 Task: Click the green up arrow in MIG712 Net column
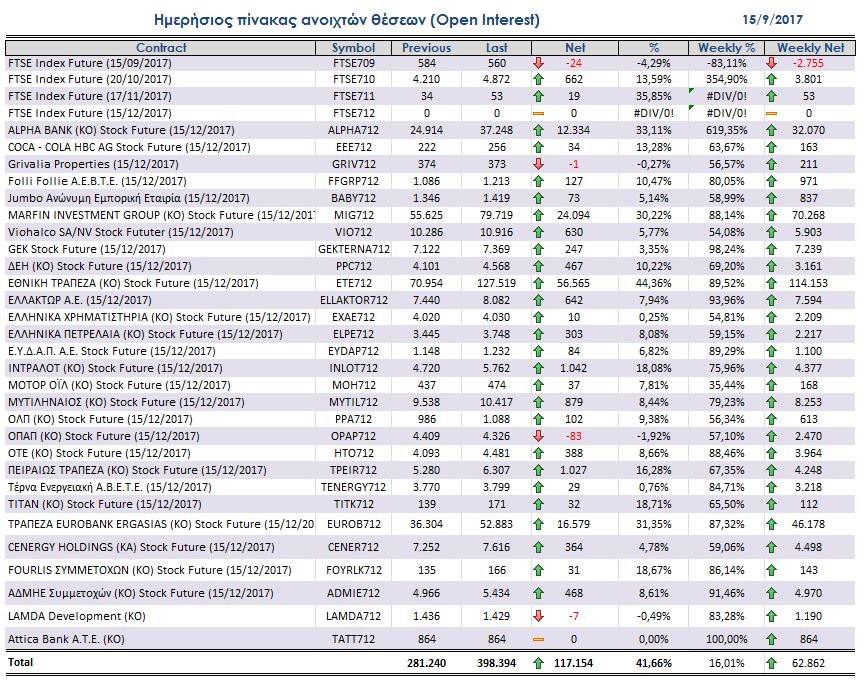(538, 215)
